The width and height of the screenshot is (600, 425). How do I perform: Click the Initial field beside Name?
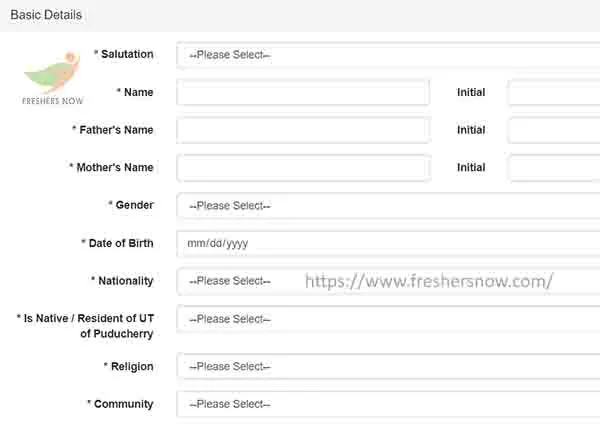(x=554, y=92)
